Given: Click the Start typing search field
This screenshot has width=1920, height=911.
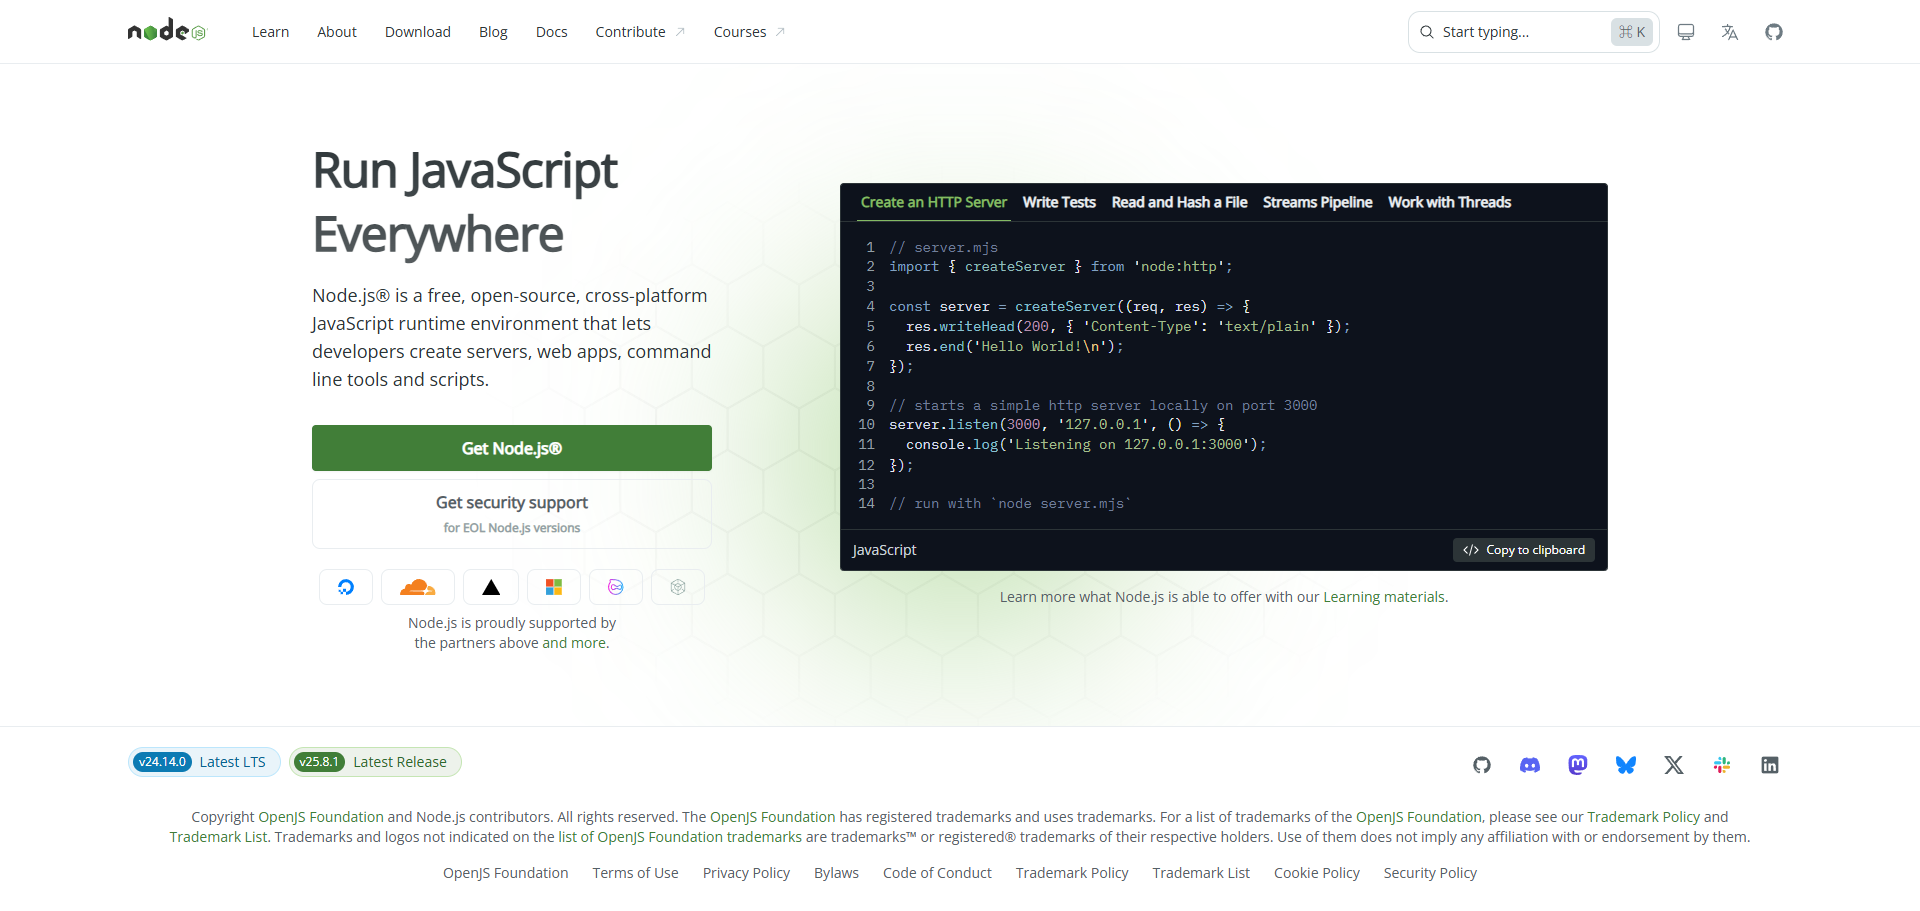Looking at the screenshot, I should click(x=1520, y=31).
